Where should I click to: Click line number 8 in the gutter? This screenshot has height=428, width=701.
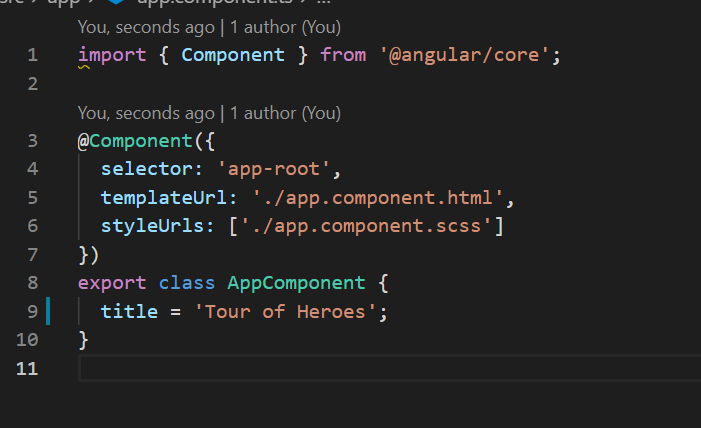(x=33, y=284)
